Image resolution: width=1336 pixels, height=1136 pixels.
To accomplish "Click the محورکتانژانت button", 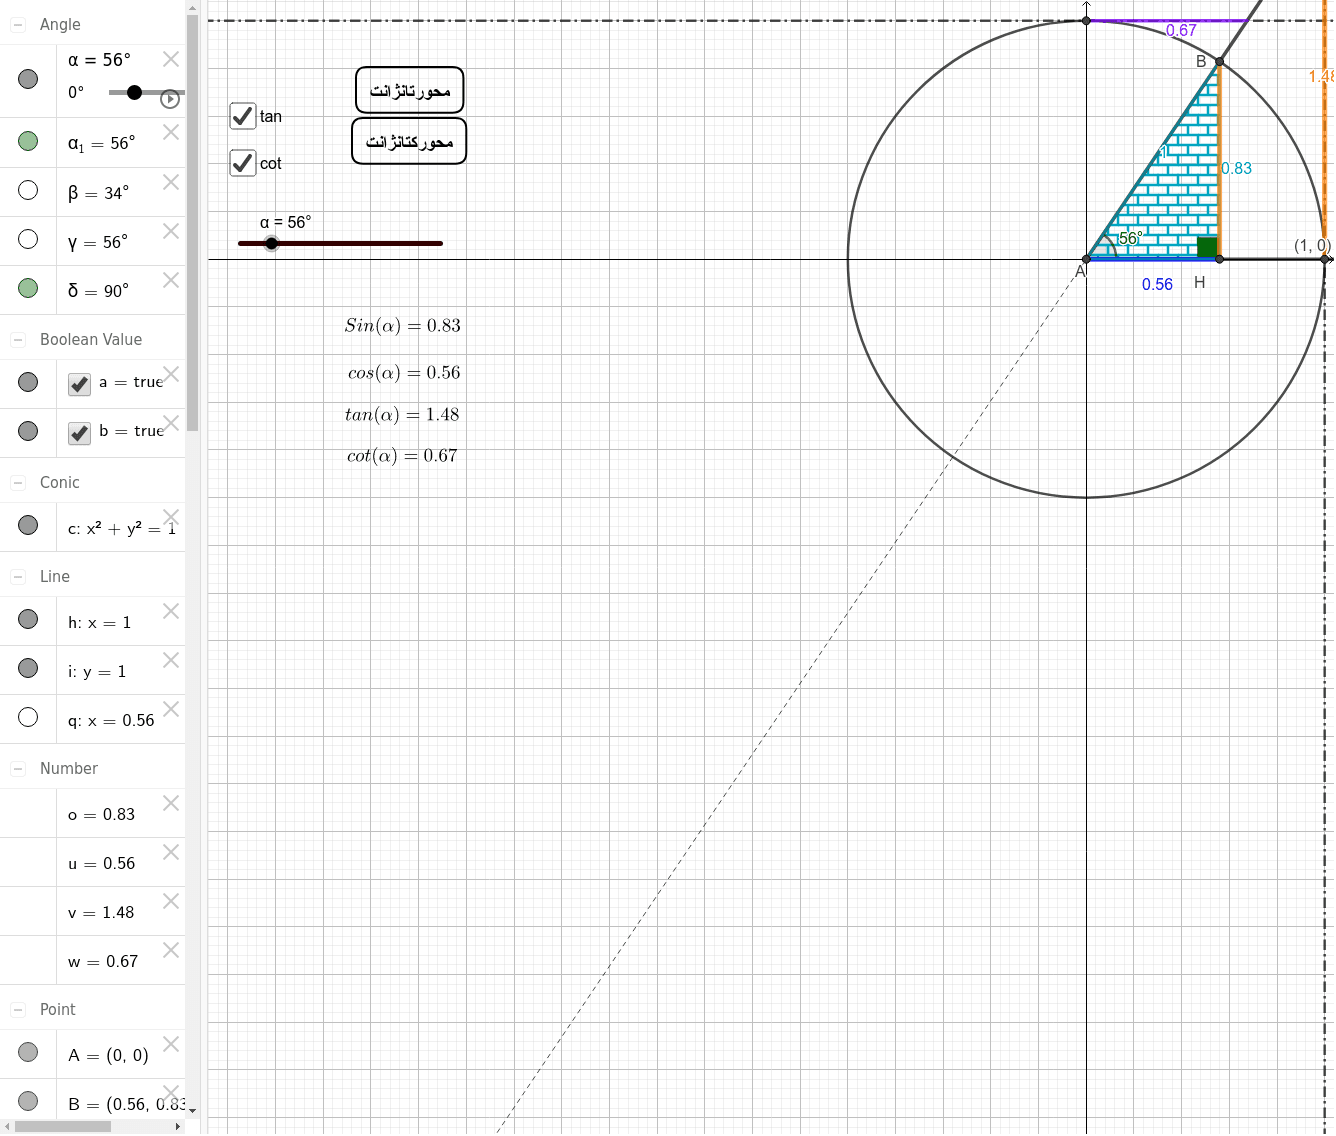I will (x=408, y=140).
